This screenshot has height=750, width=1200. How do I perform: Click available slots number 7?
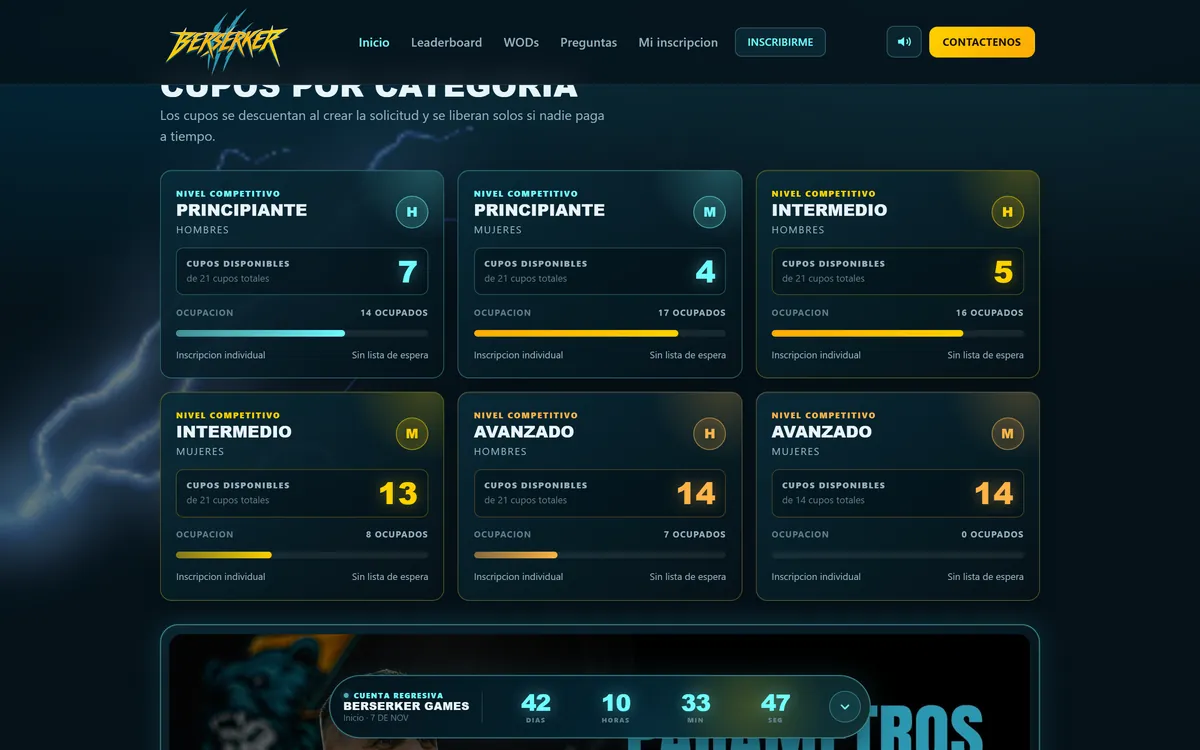(407, 272)
